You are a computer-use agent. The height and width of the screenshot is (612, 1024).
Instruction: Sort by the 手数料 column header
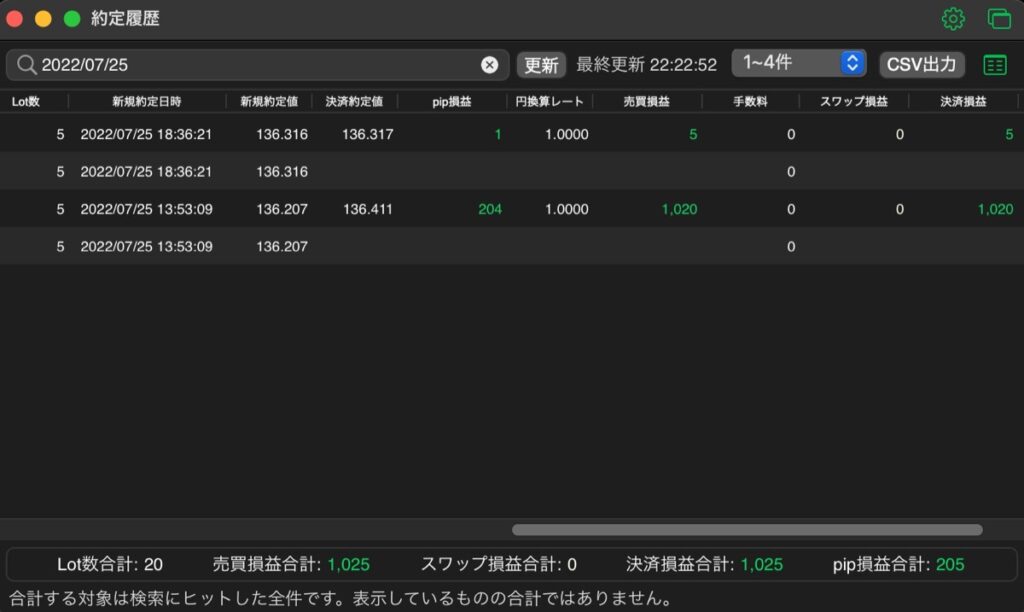[750, 101]
